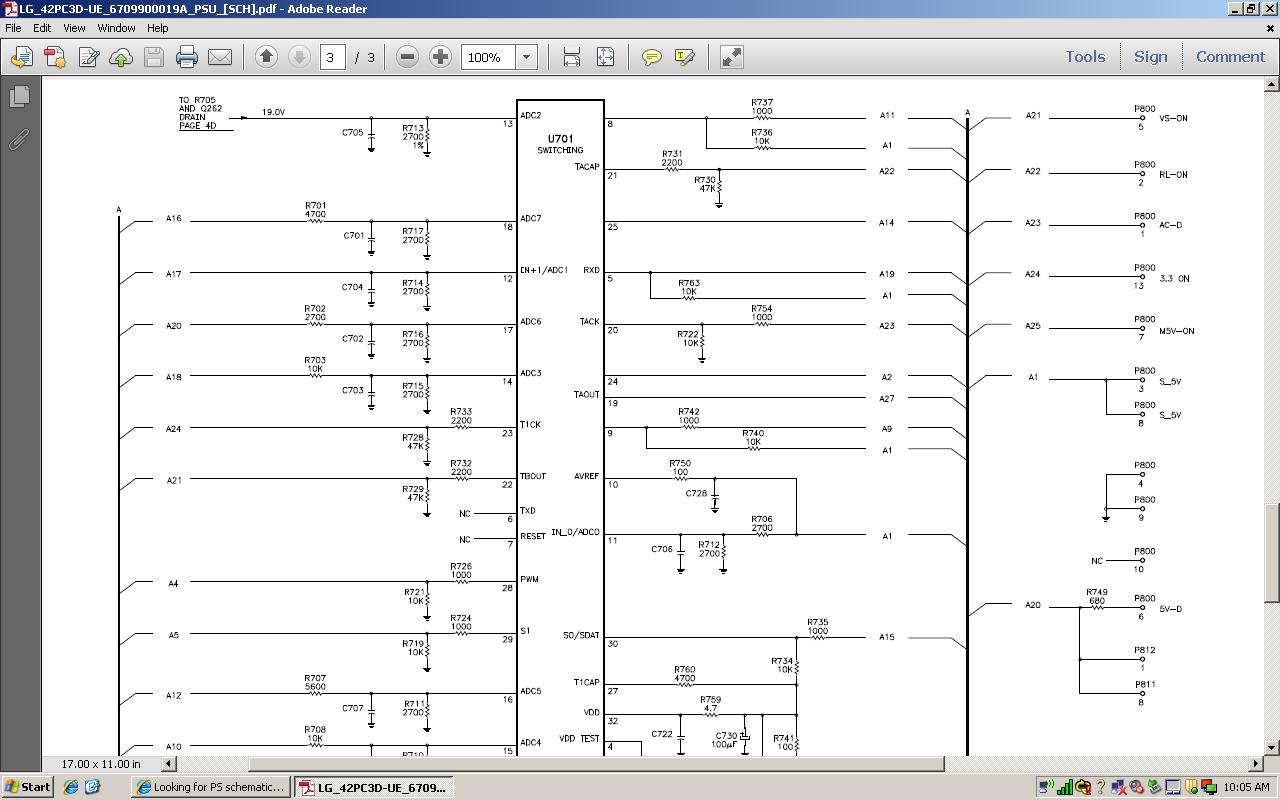Click the edit/sign document pencil icon
1280x800 pixels.
click(88, 57)
